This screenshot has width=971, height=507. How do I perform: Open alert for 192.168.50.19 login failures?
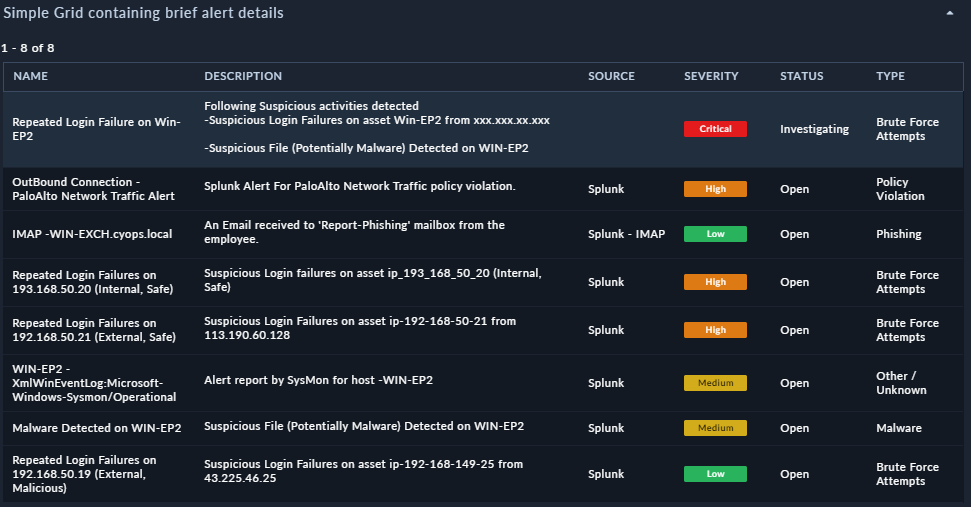[x=84, y=474]
